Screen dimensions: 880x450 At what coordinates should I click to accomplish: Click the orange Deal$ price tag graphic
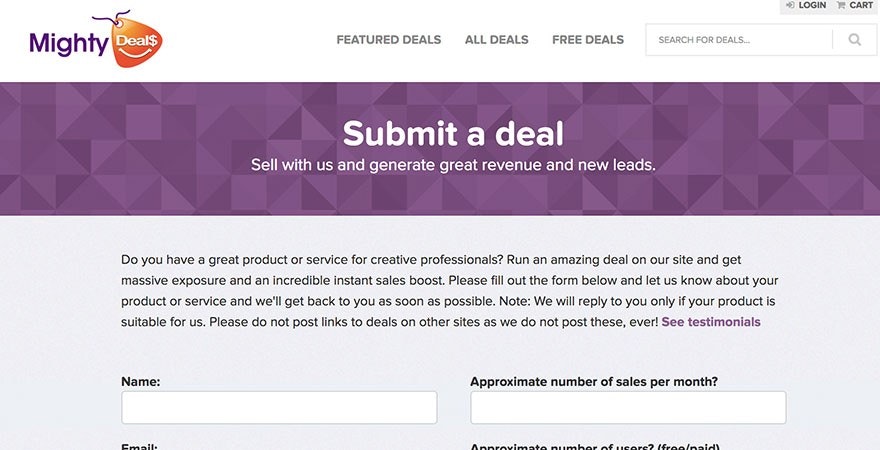pos(137,43)
